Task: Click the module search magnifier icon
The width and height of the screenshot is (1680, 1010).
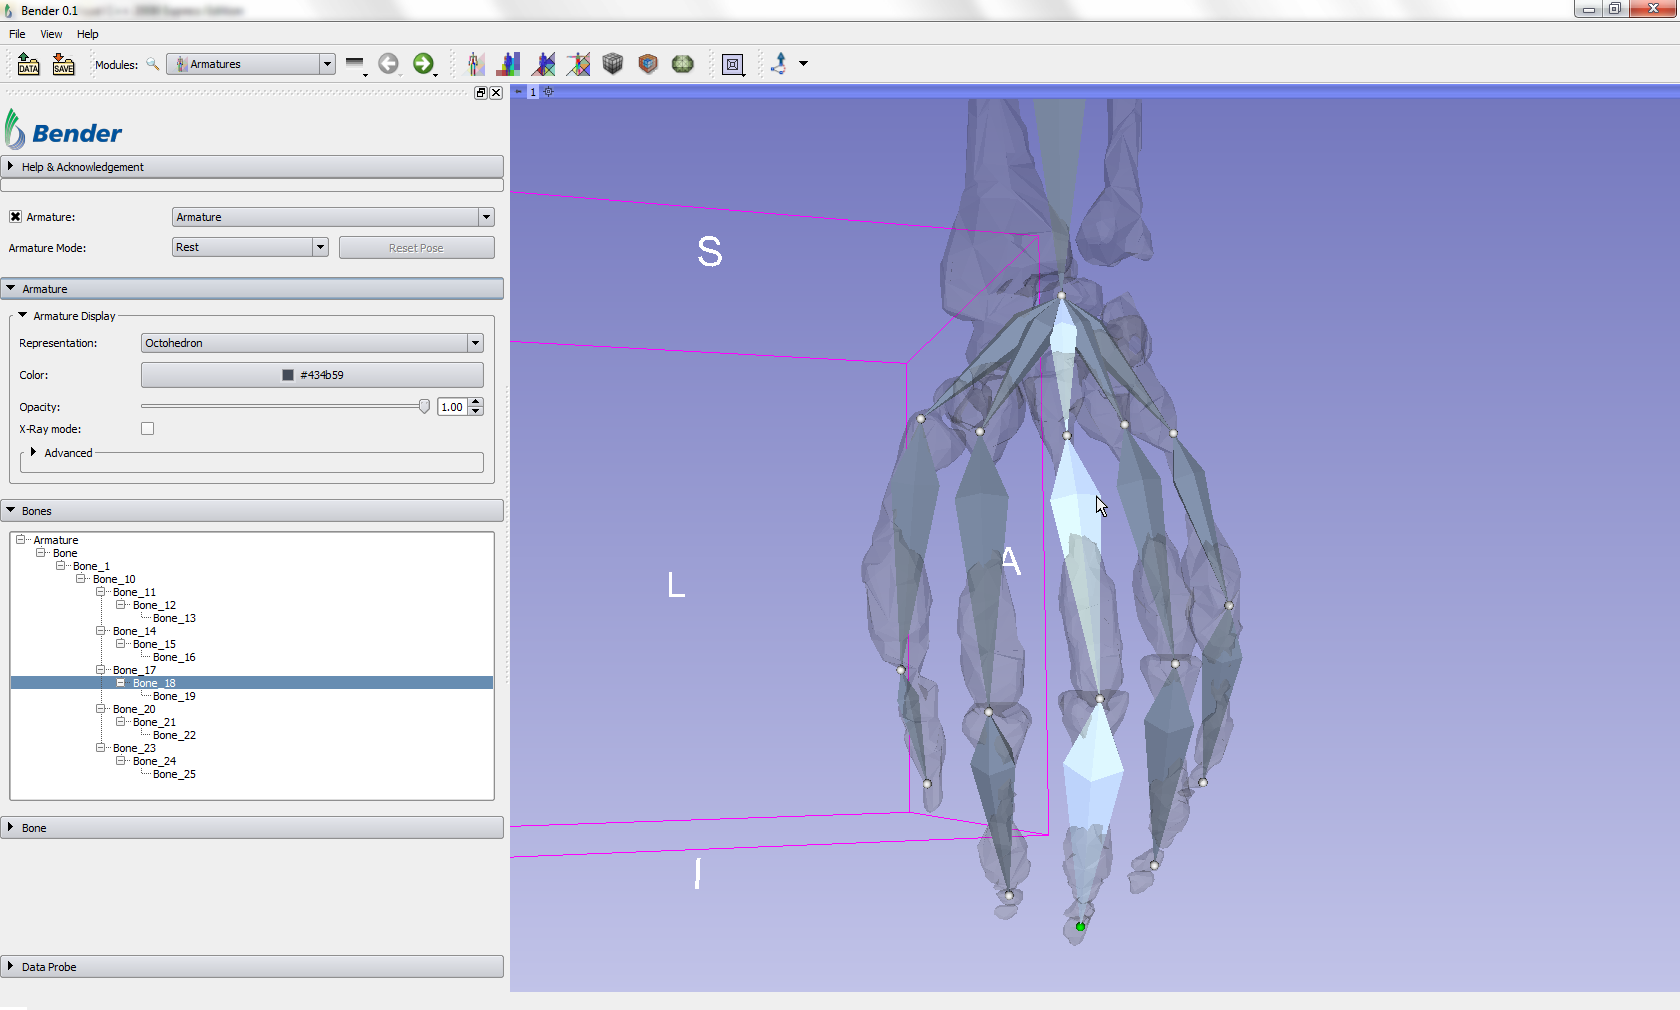Action: coord(153,64)
